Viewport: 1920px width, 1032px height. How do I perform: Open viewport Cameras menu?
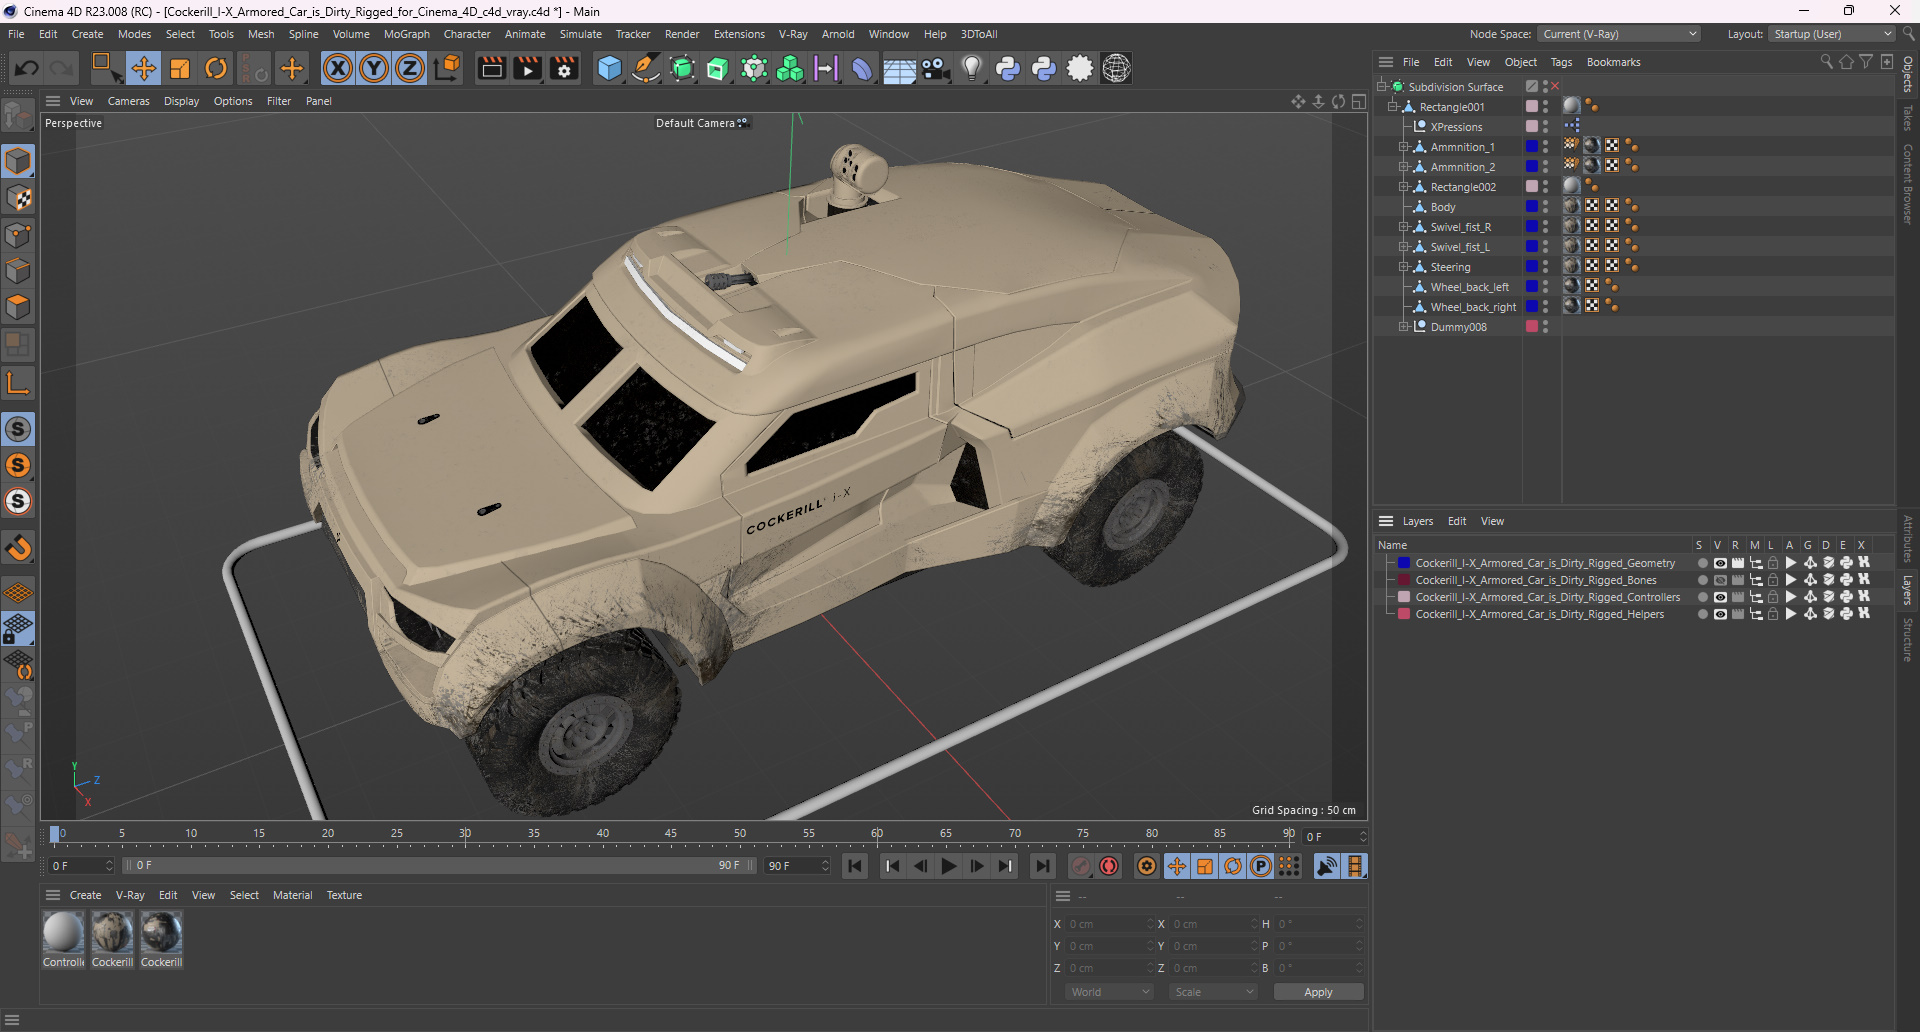pos(128,101)
